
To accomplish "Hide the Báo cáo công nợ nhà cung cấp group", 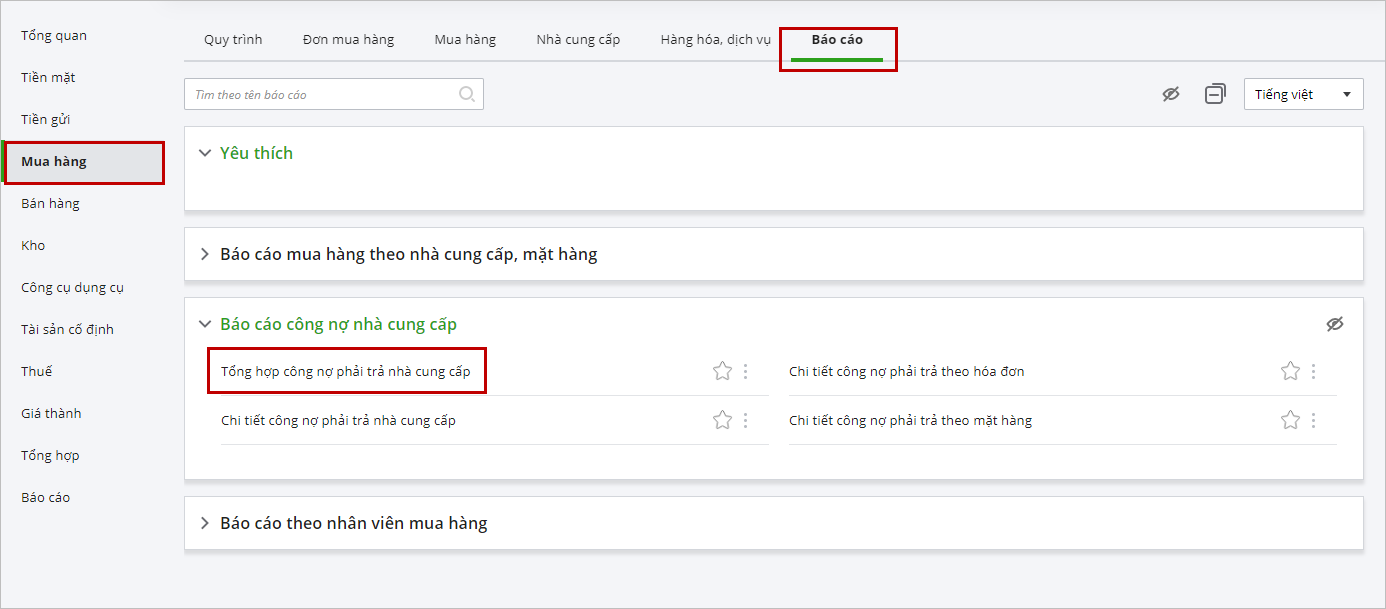I will [x=1334, y=324].
